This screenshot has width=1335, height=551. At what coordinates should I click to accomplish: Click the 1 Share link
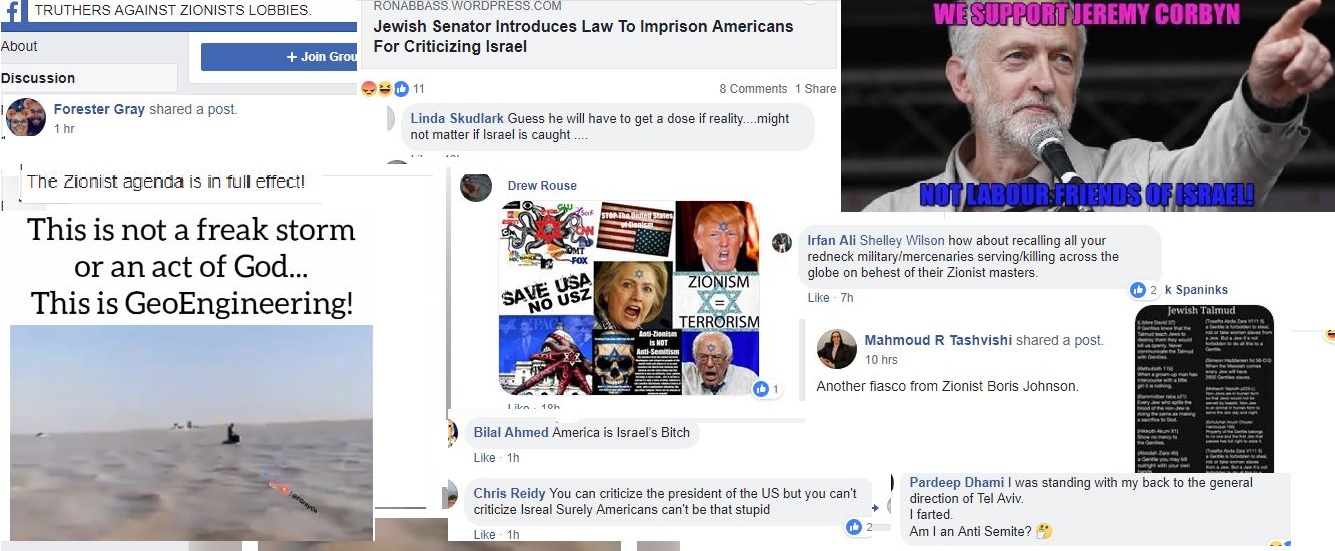coord(815,88)
